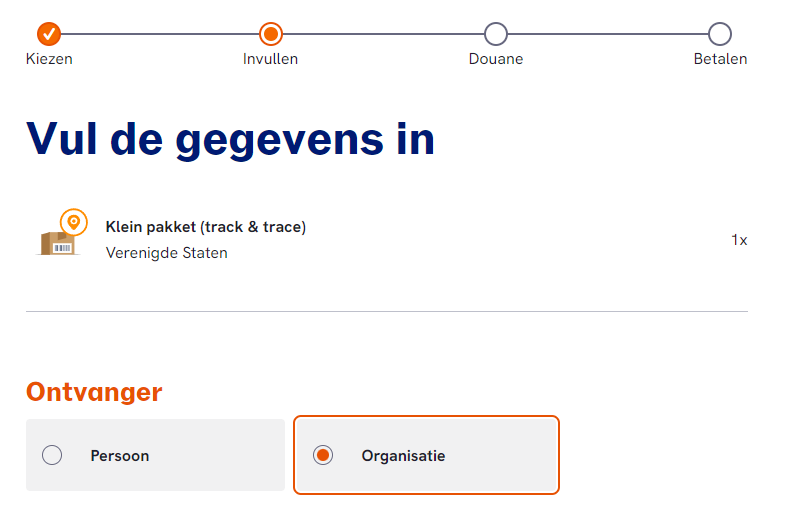810x530 pixels.
Task: Choose the Persoon label text
Action: pos(119,456)
